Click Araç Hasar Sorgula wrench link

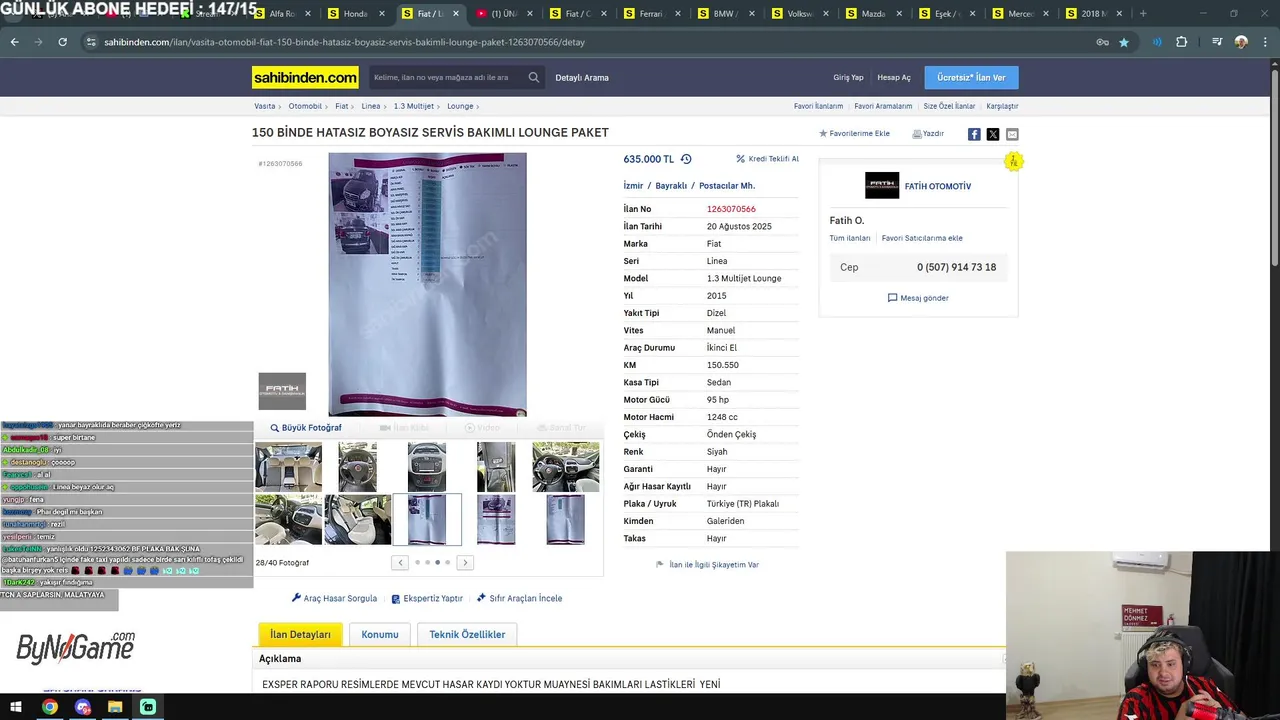tap(334, 598)
